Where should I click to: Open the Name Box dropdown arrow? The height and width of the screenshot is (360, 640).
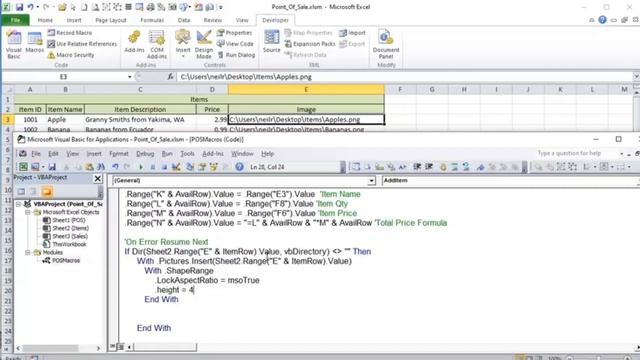(x=129, y=77)
